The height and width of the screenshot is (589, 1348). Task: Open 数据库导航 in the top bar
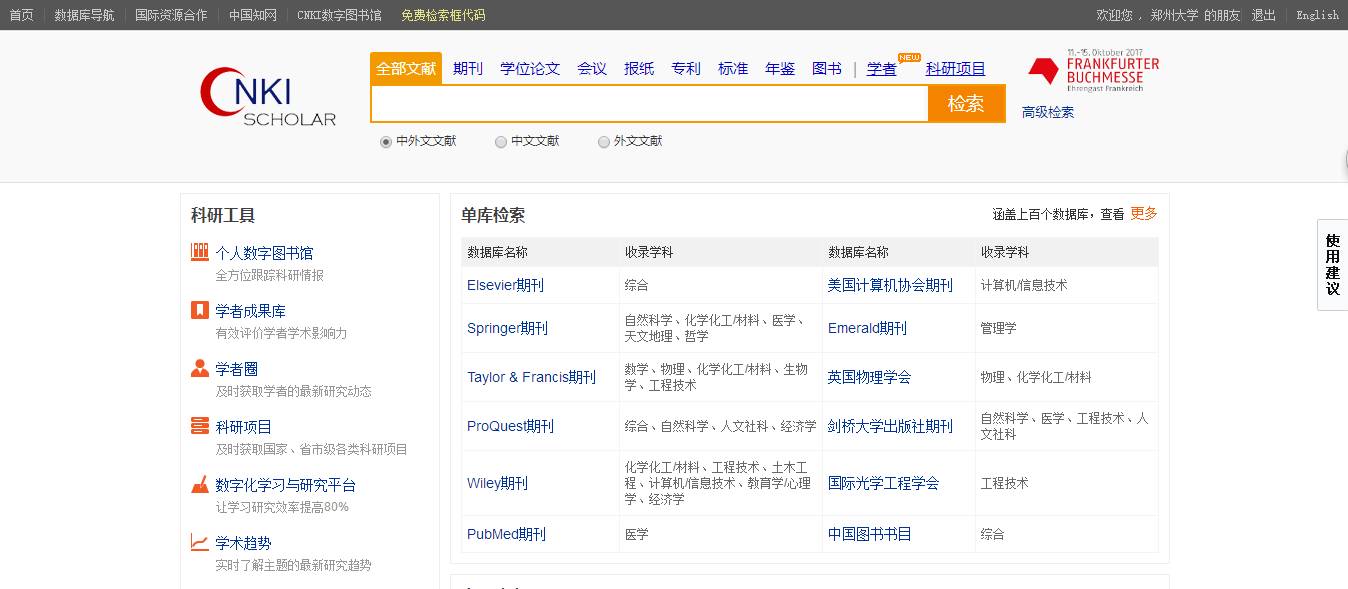(x=84, y=15)
